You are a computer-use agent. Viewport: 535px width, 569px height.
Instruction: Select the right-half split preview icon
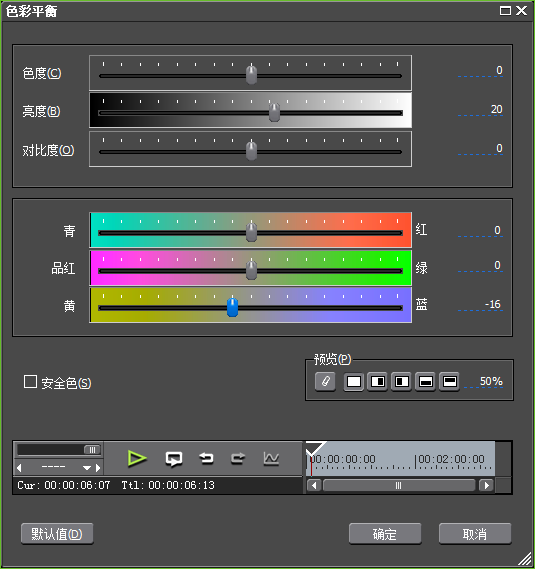377,382
